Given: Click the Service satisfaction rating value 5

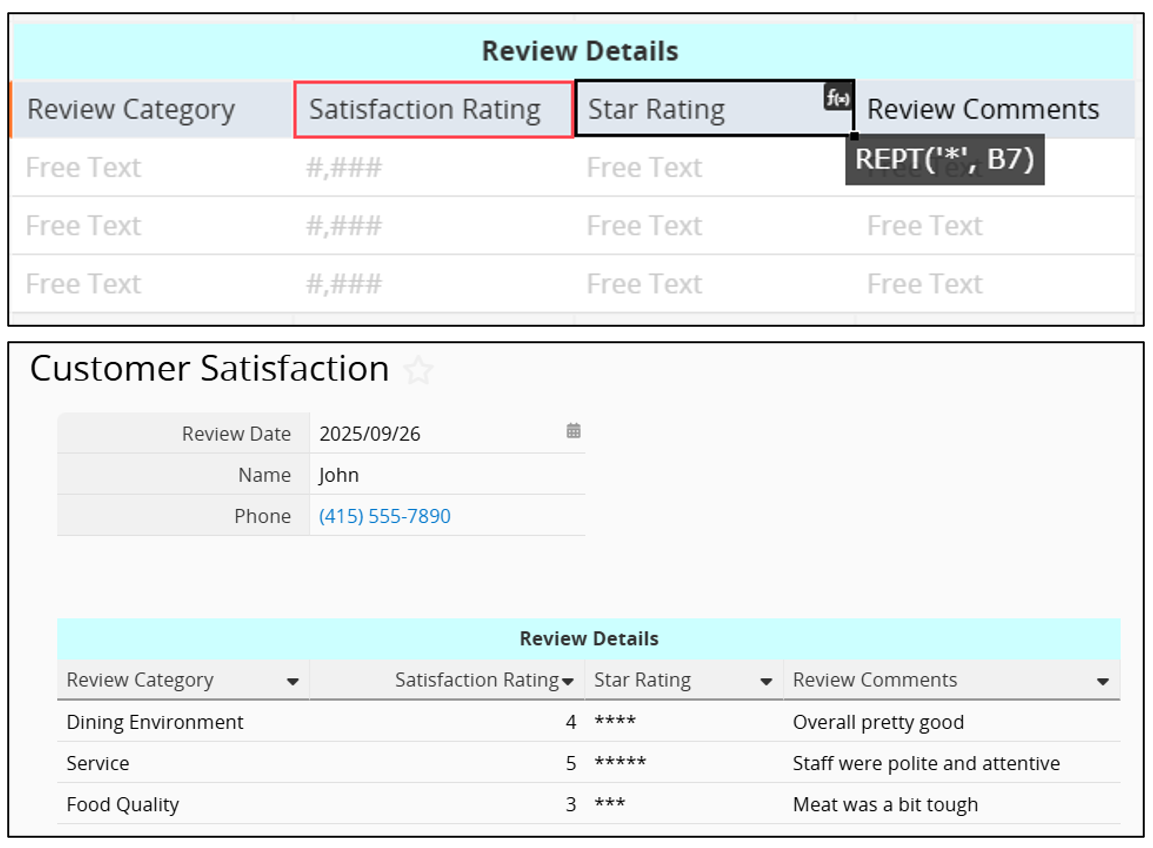Looking at the screenshot, I should [x=570, y=763].
